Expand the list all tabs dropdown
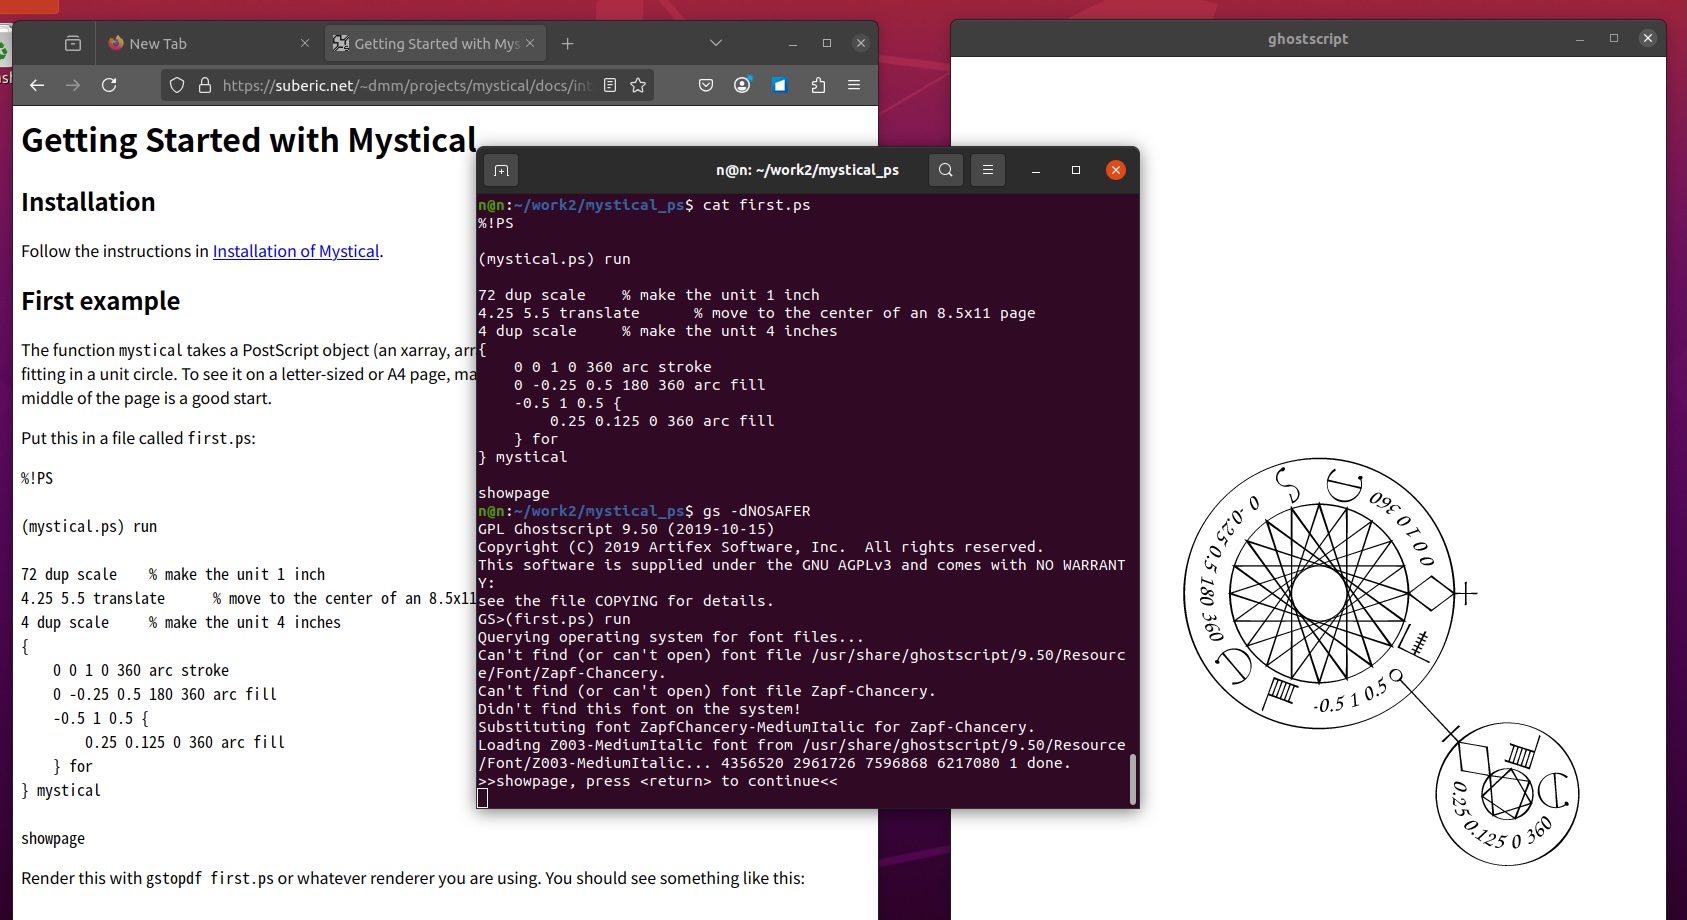Image resolution: width=1687 pixels, height=920 pixels. (x=715, y=44)
